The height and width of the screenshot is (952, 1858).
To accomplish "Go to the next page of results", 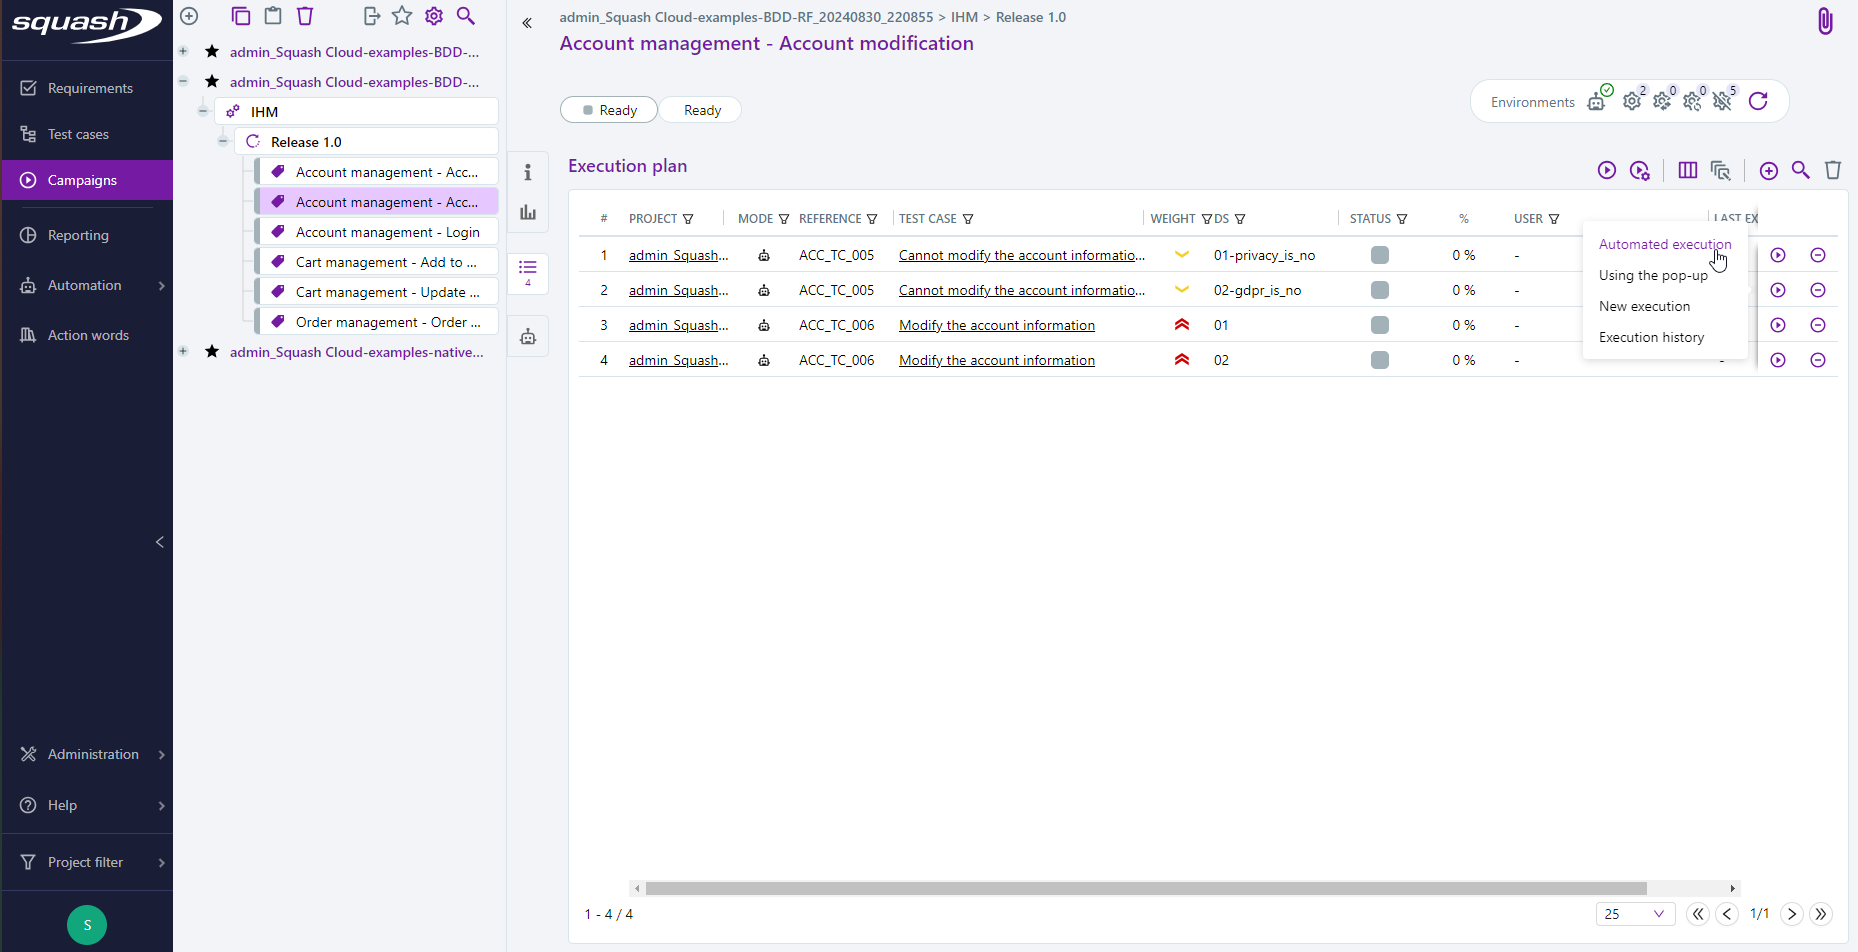I will 1791,913.
